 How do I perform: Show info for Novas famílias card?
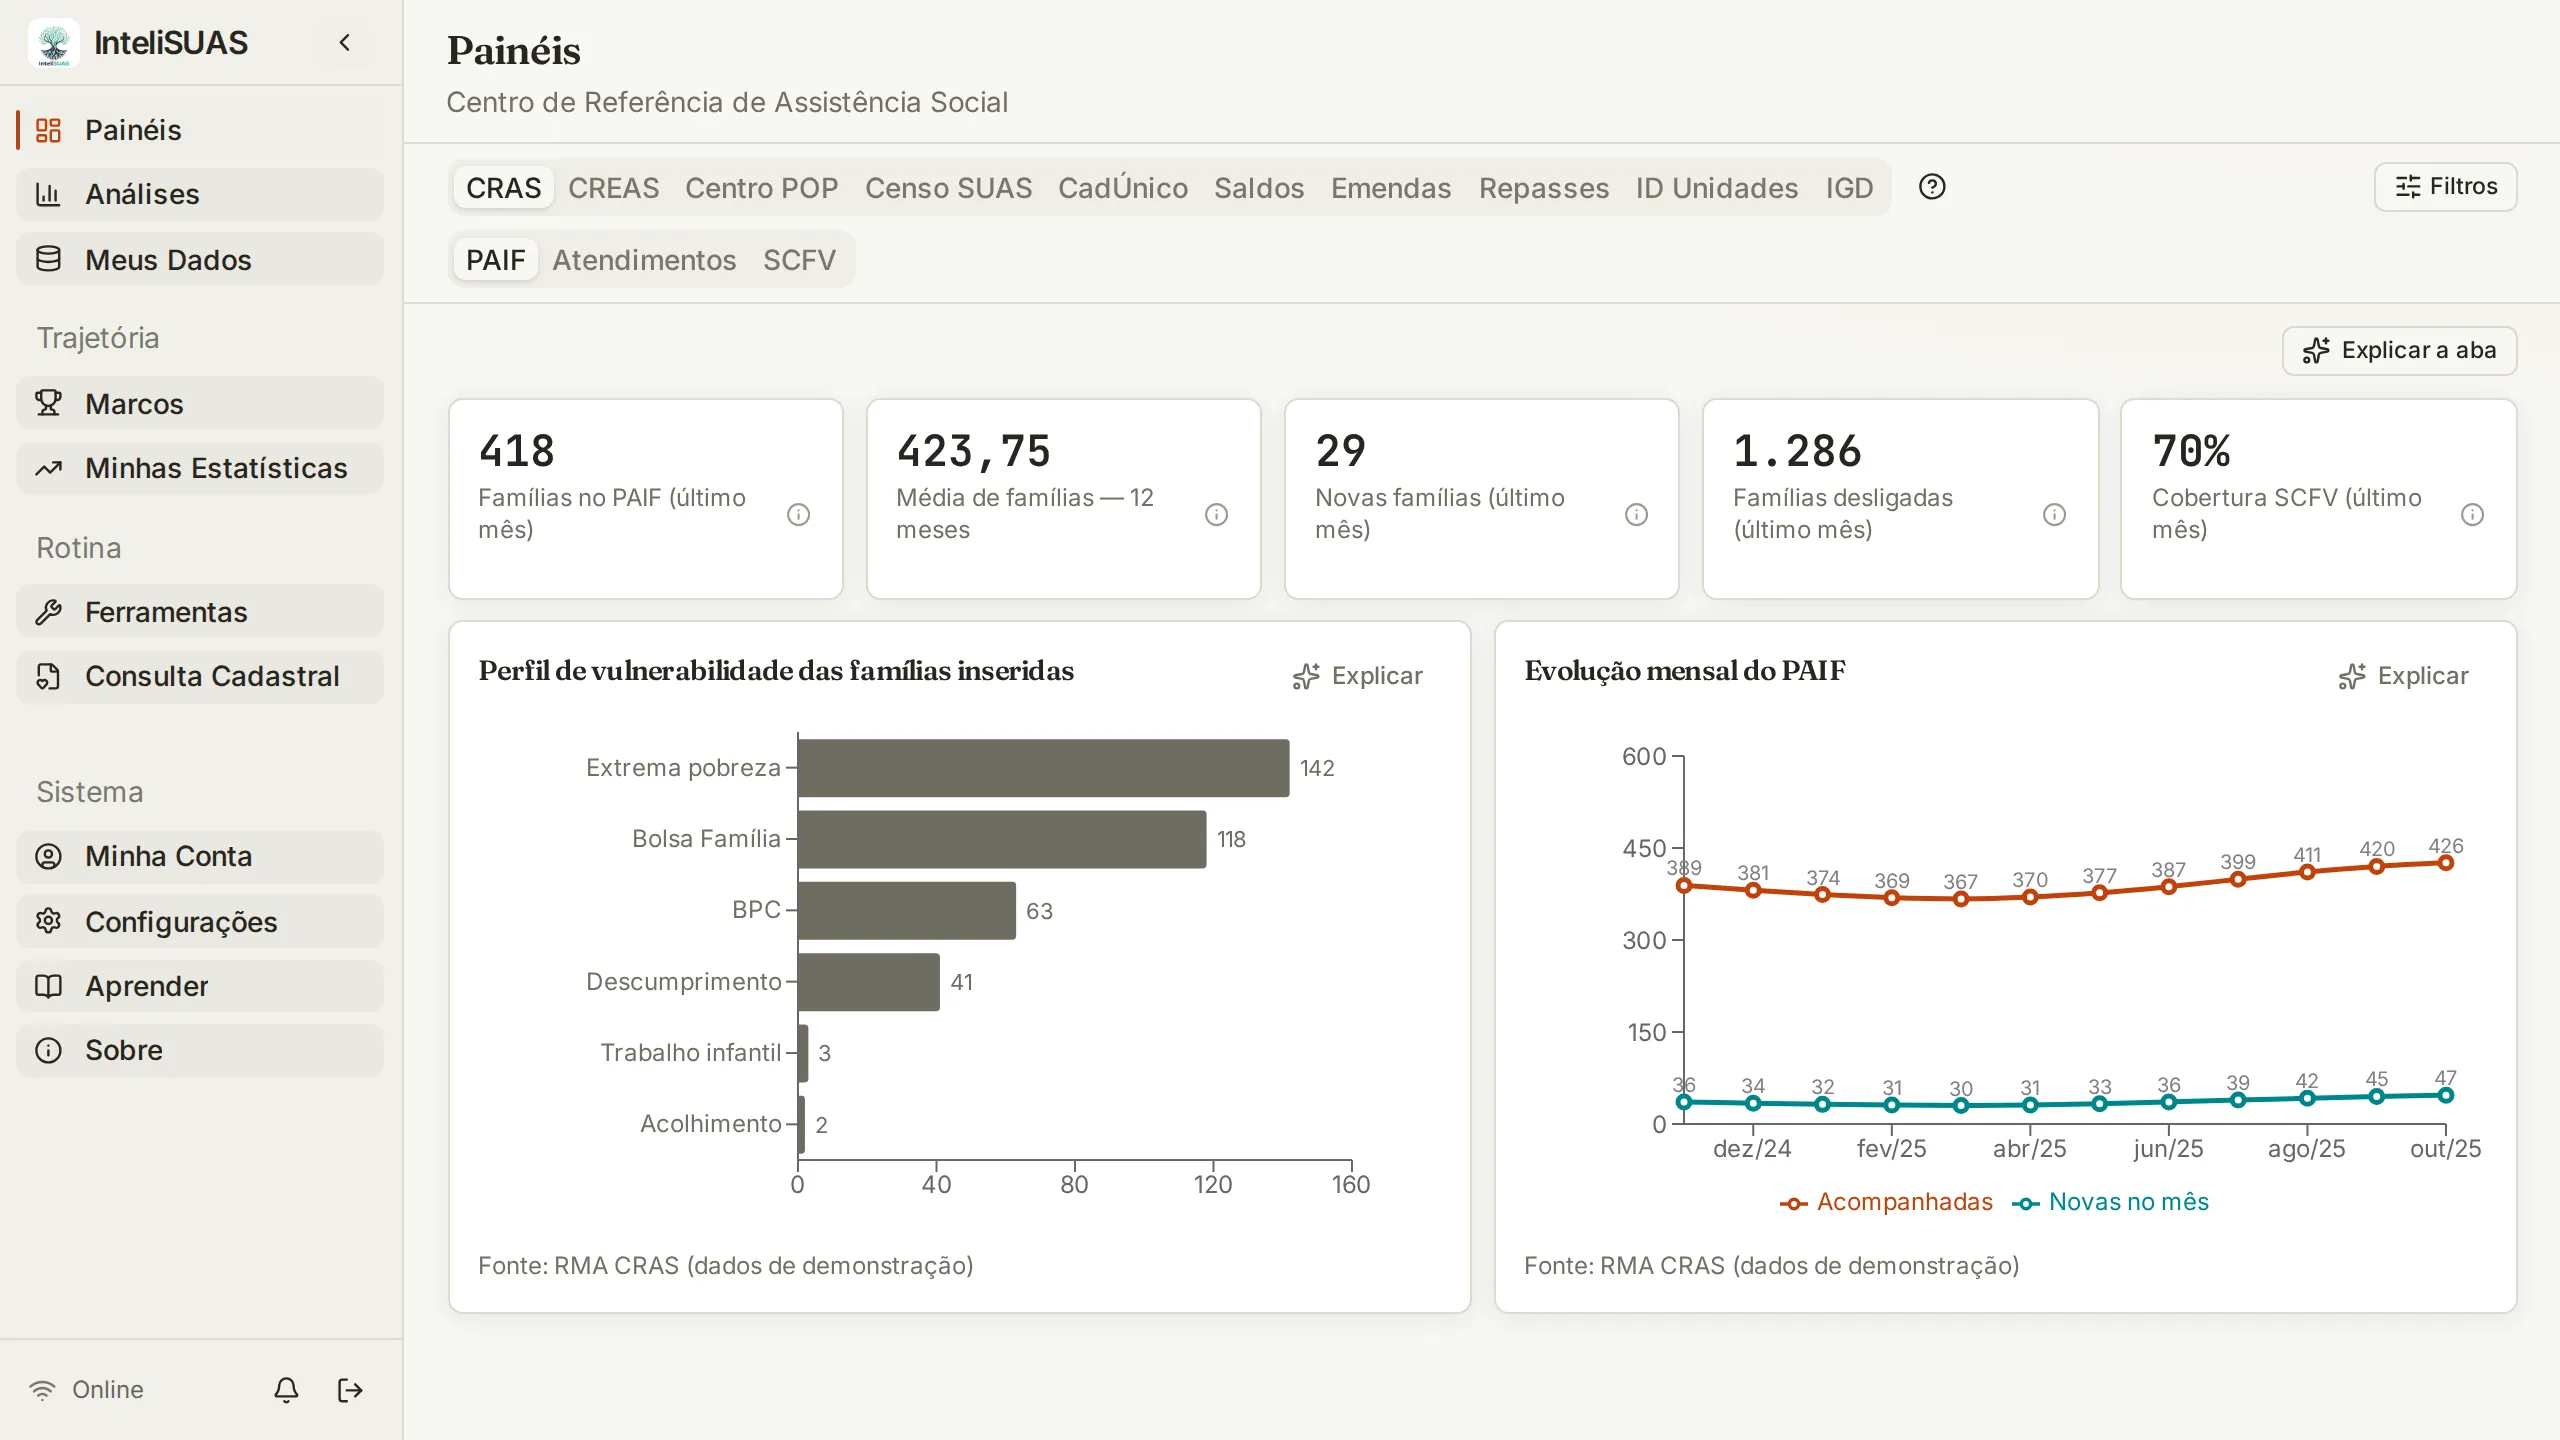(1636, 514)
